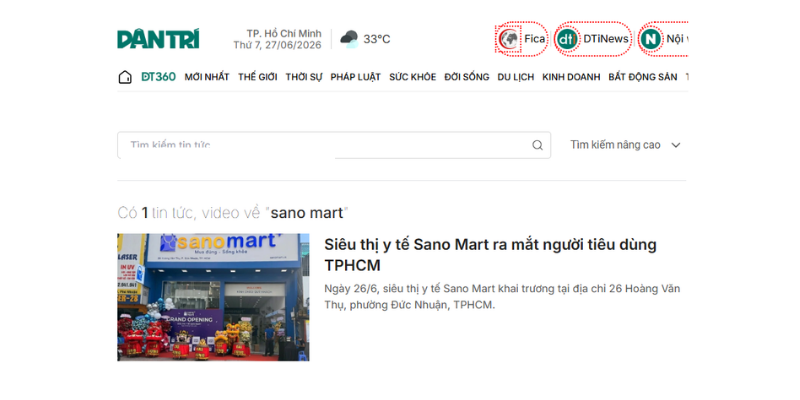
Task: Click the article summary about 26 Hoàng Văn Thụ
Action: pos(503,297)
